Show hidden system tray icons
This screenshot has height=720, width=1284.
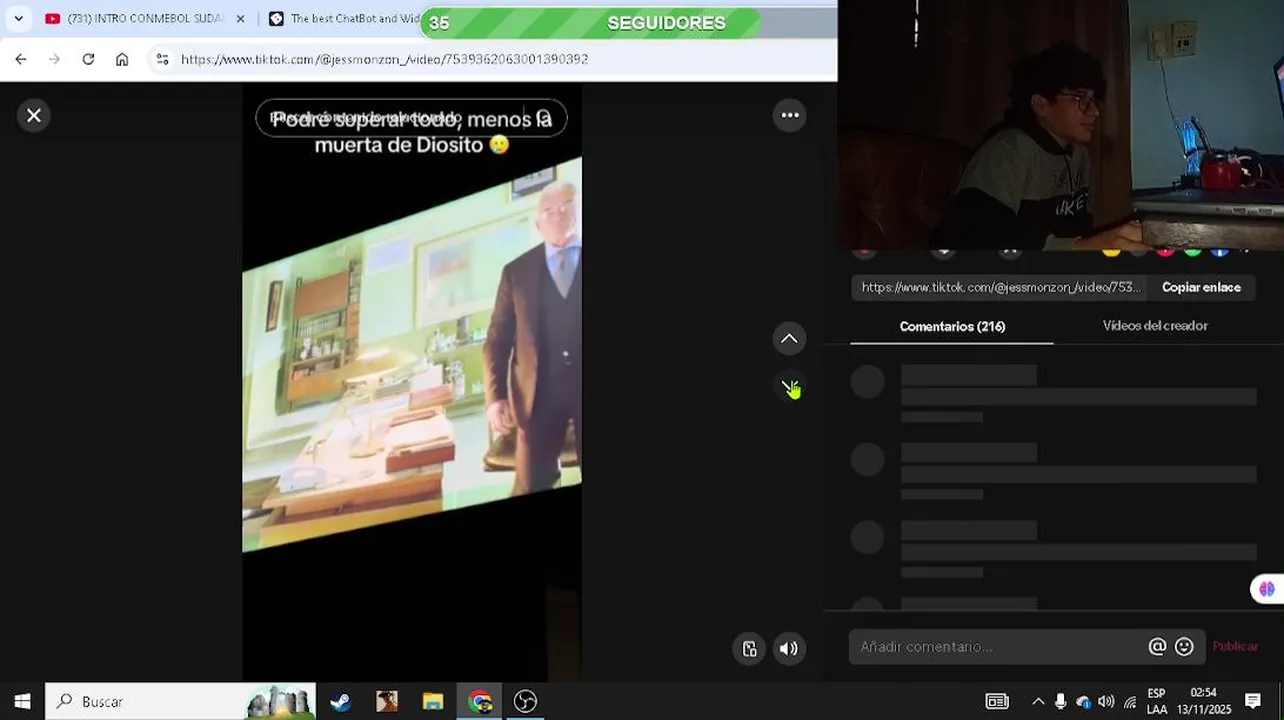tap(1037, 701)
